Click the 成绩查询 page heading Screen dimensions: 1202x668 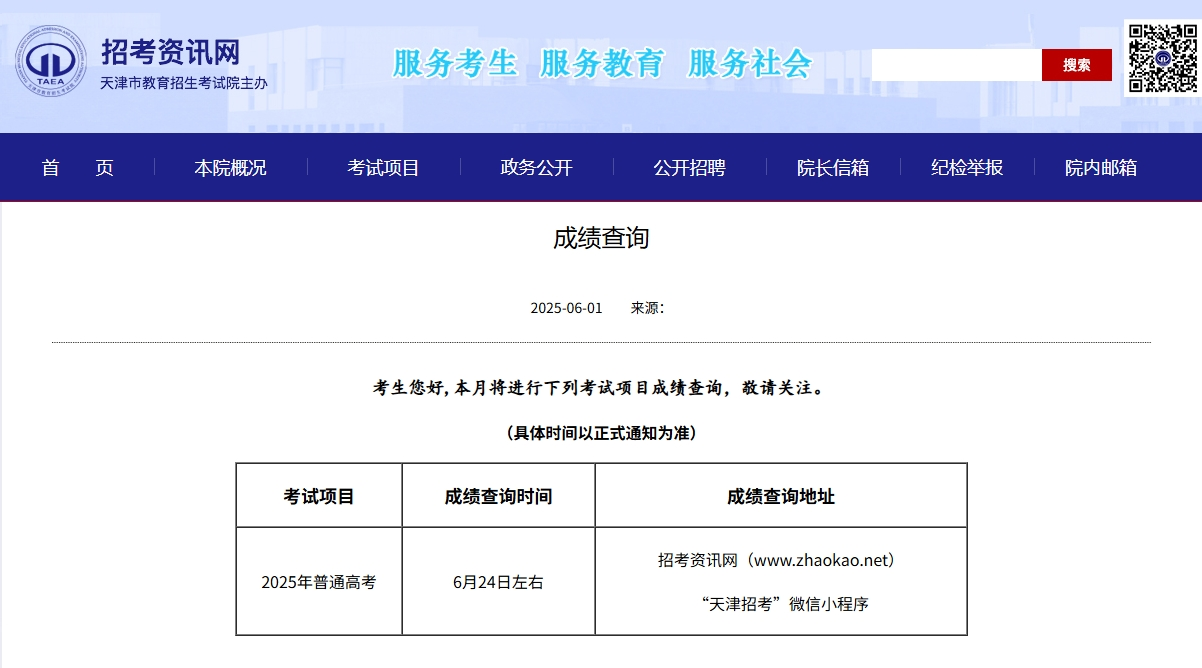click(x=601, y=238)
